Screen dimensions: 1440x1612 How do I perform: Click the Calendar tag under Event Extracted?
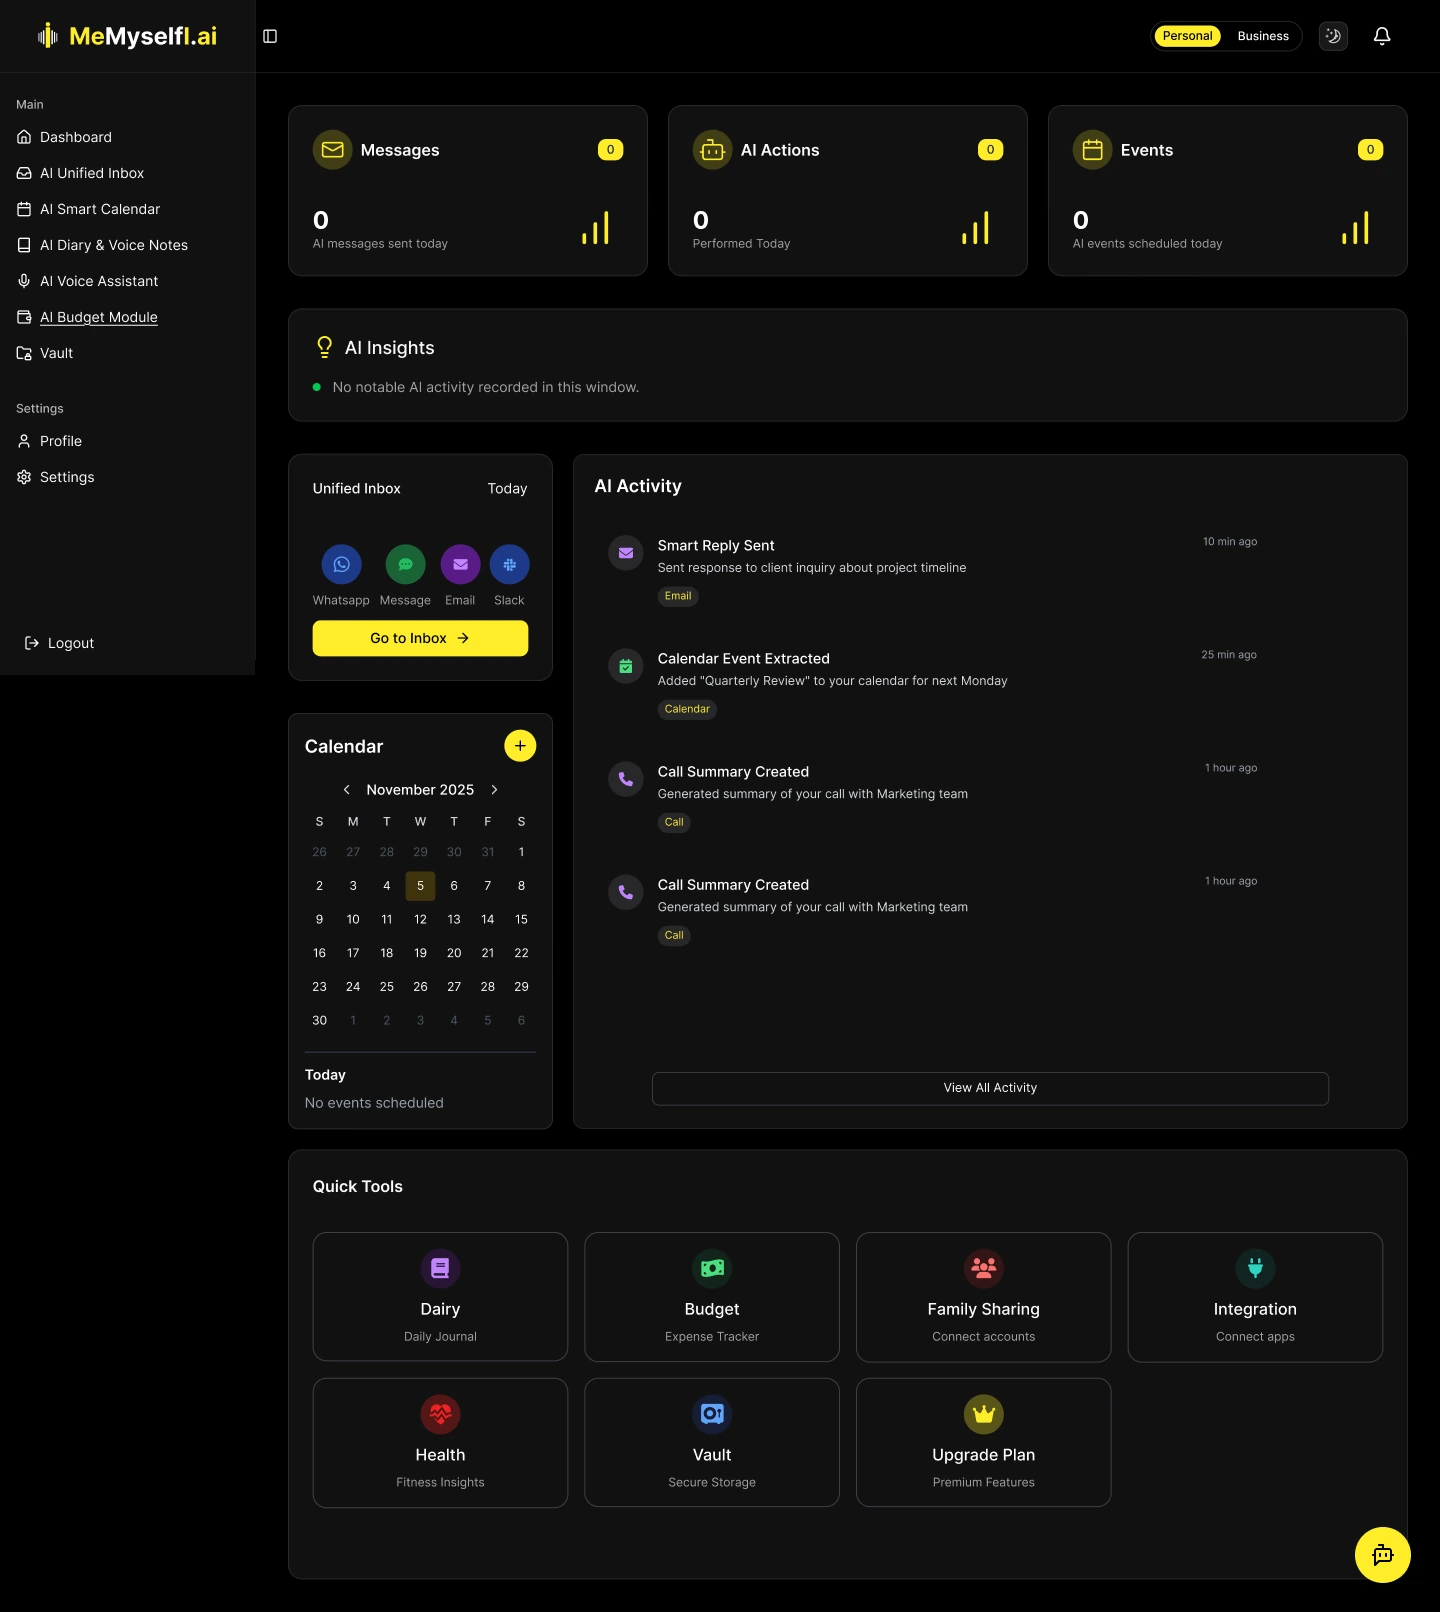coord(687,709)
